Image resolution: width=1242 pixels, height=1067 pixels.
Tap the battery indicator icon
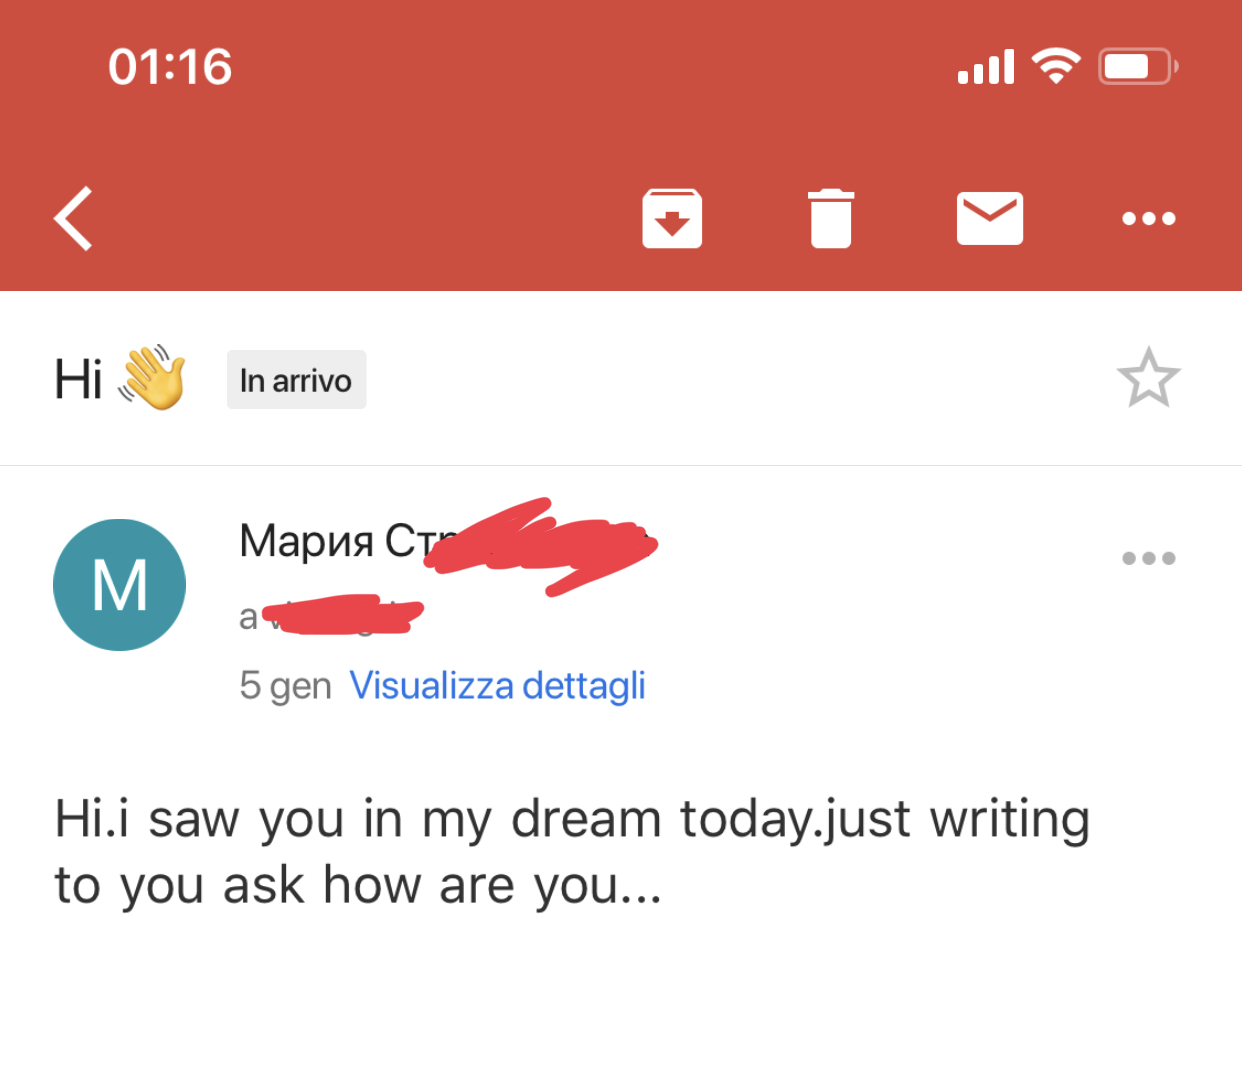pyautogui.click(x=1138, y=66)
